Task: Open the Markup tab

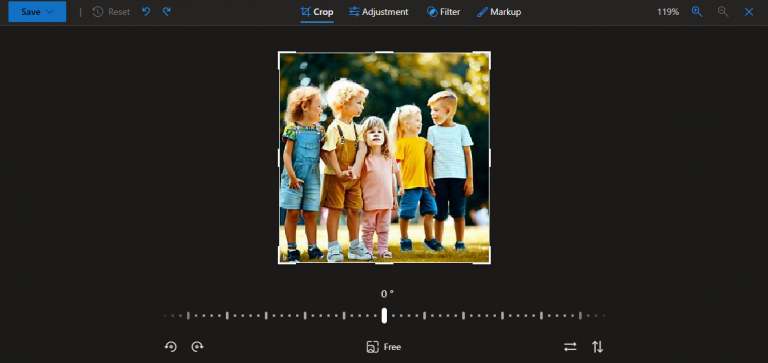Action: pyautogui.click(x=499, y=12)
